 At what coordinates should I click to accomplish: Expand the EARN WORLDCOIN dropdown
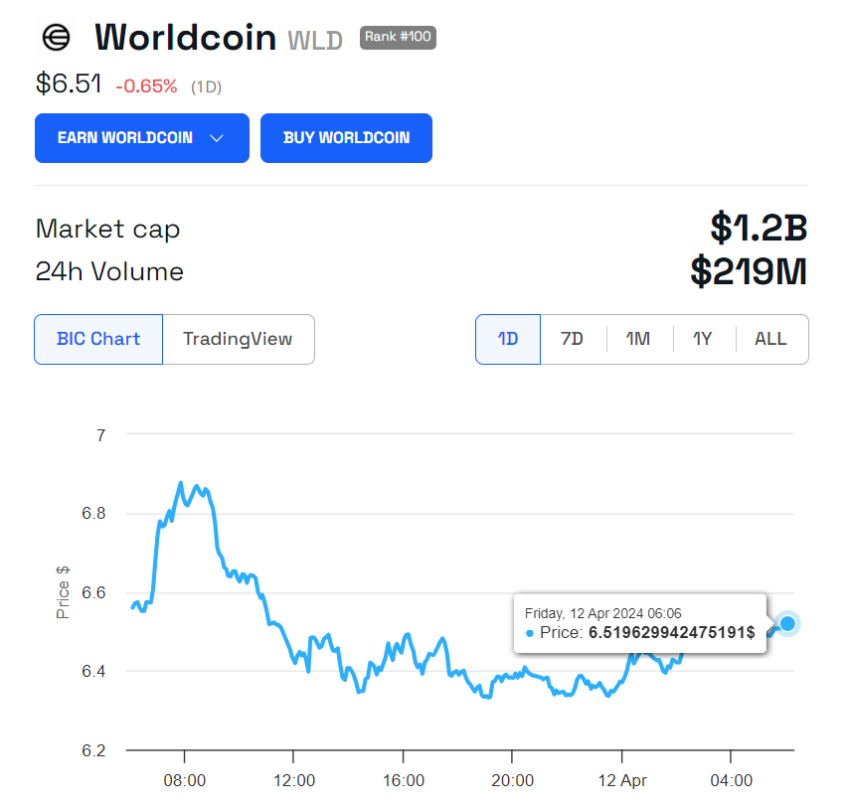(x=141, y=138)
